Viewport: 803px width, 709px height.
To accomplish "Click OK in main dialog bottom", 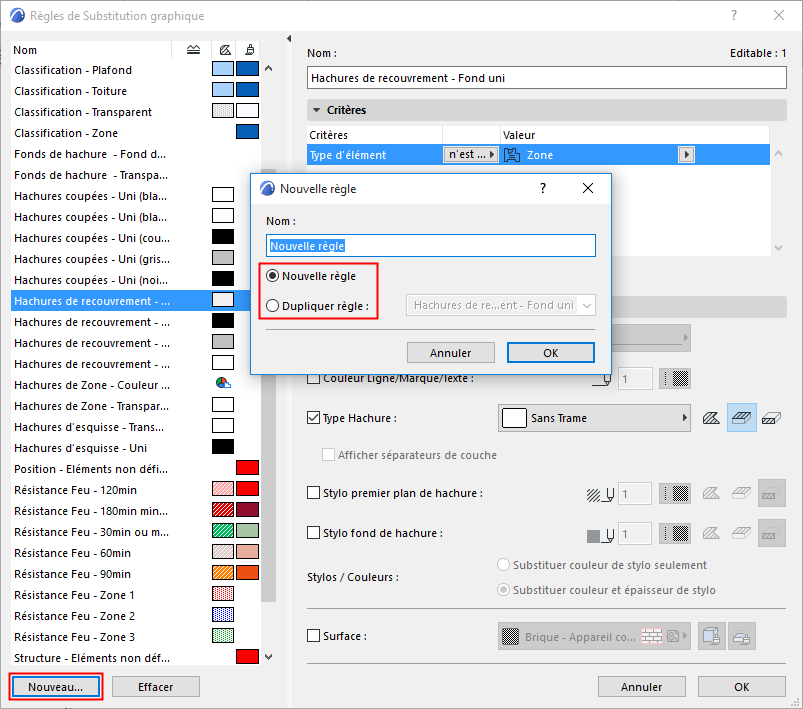I will (742, 687).
